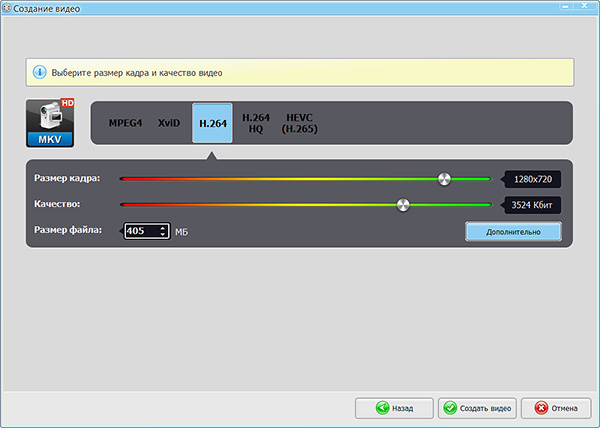Click the Размер файла label
This screenshot has width=600, height=428.
click(68, 230)
